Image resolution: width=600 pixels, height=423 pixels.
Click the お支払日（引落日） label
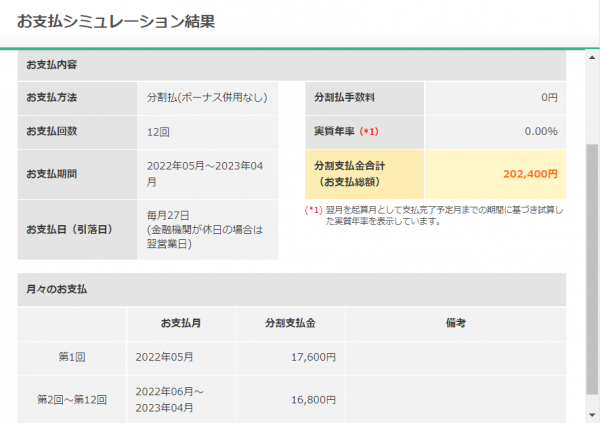tap(69, 230)
